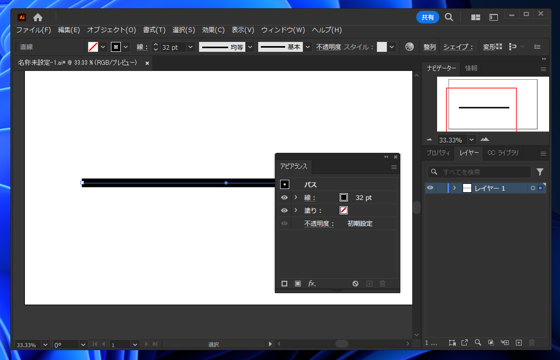Click the 共有 share button
This screenshot has height=360, width=560.
(x=428, y=17)
